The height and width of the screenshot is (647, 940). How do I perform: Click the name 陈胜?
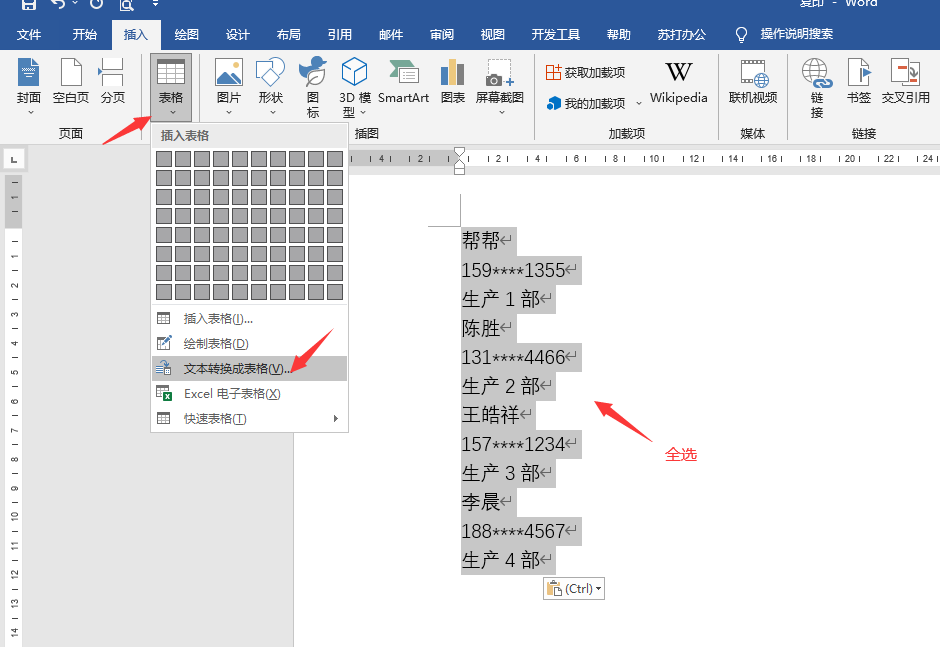coord(481,328)
